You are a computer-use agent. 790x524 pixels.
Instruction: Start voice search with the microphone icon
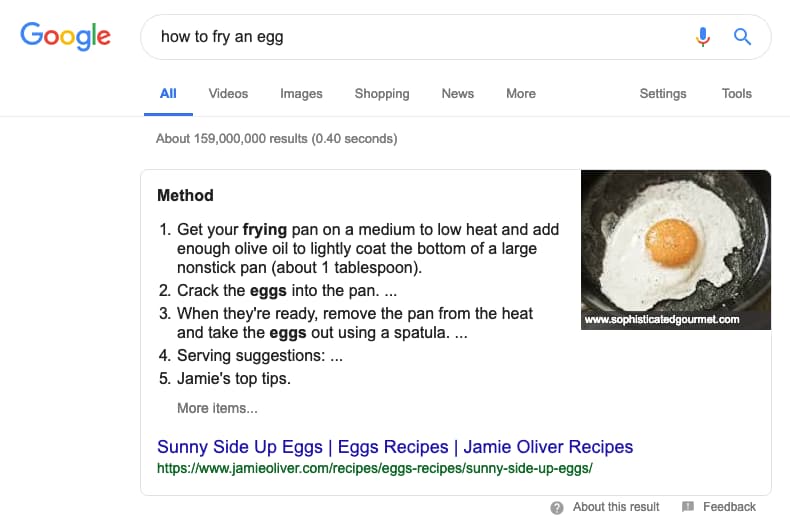click(x=702, y=37)
